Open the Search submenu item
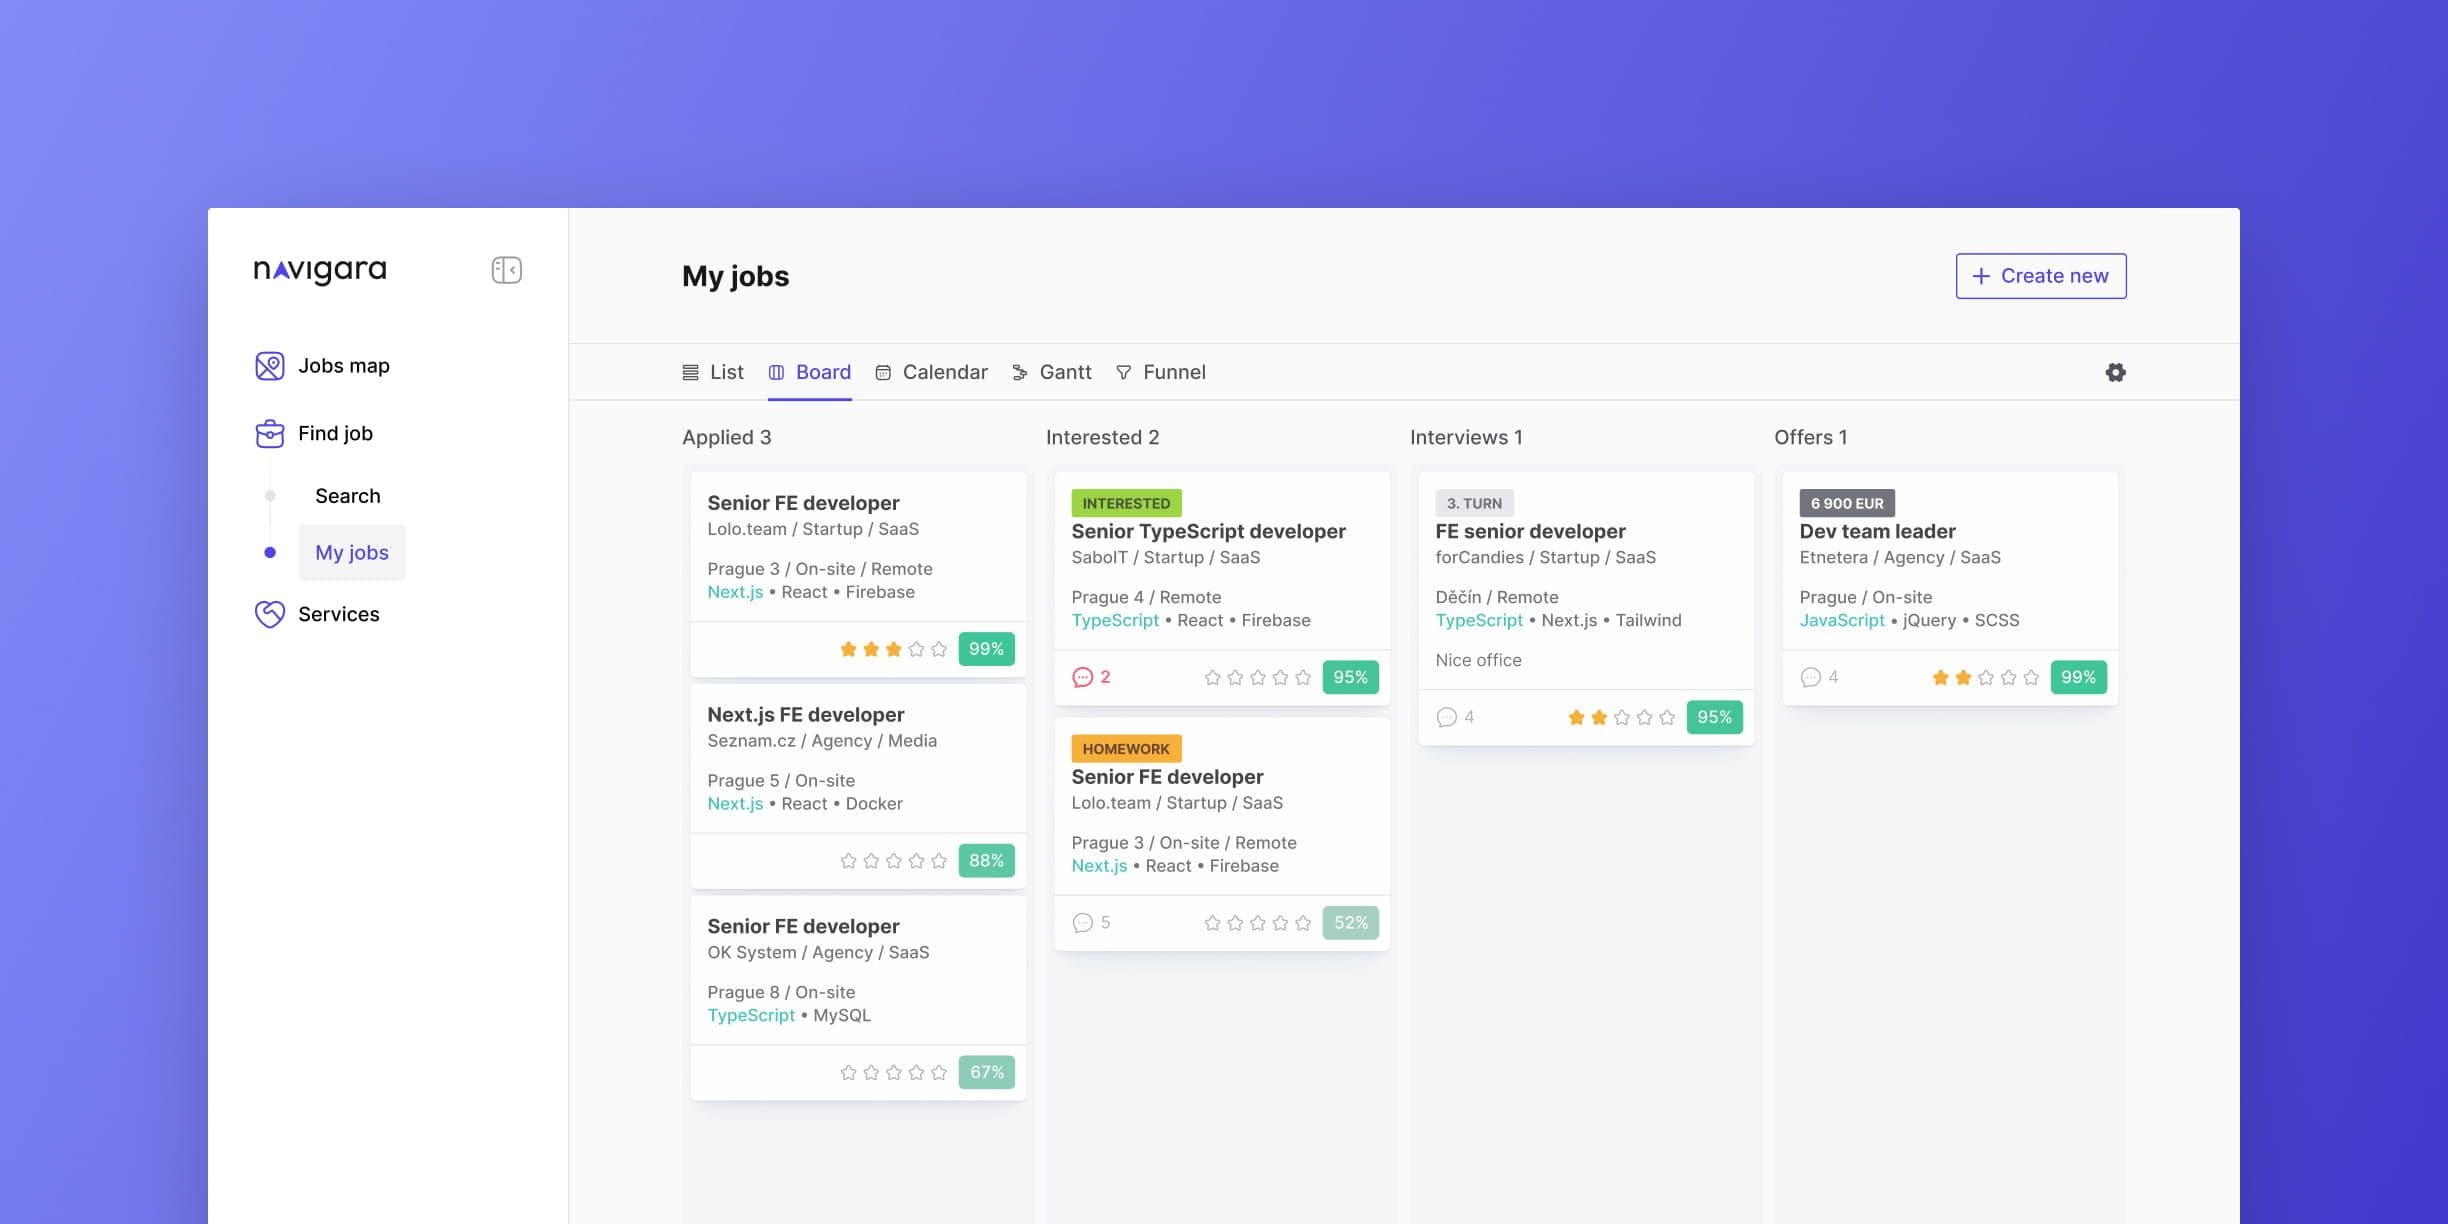This screenshot has height=1224, width=2448. 348,496
